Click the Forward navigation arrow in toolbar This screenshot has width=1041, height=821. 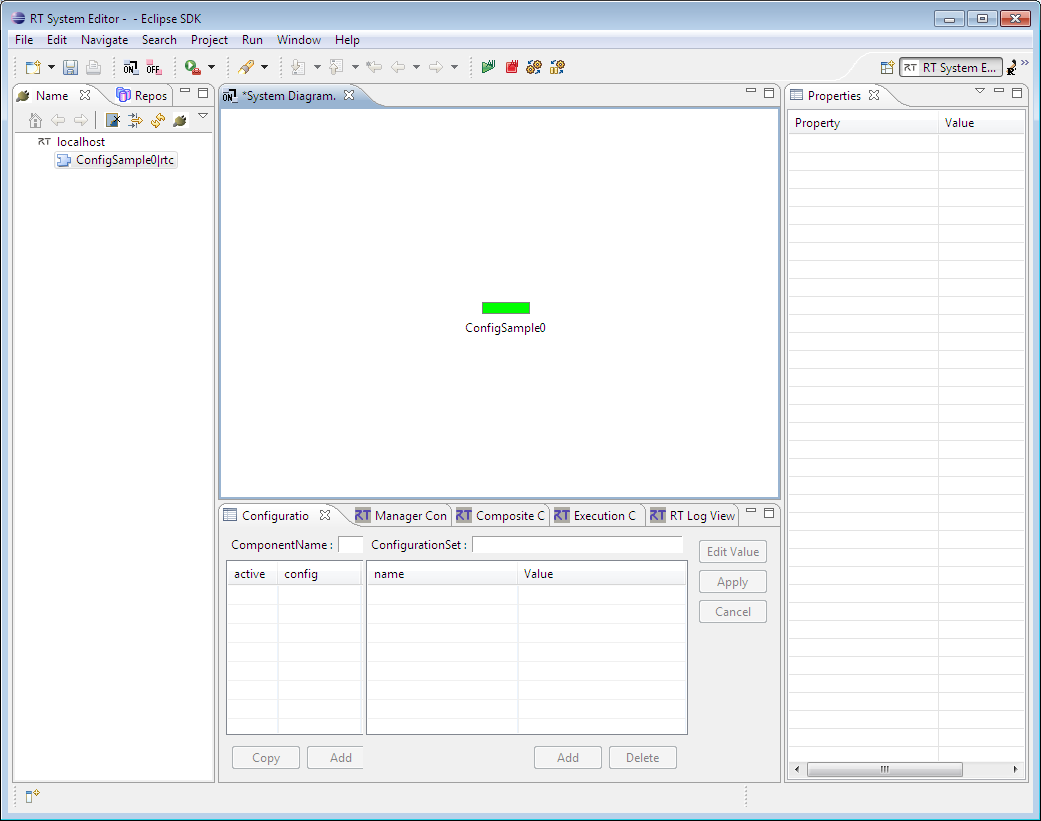(x=436, y=67)
